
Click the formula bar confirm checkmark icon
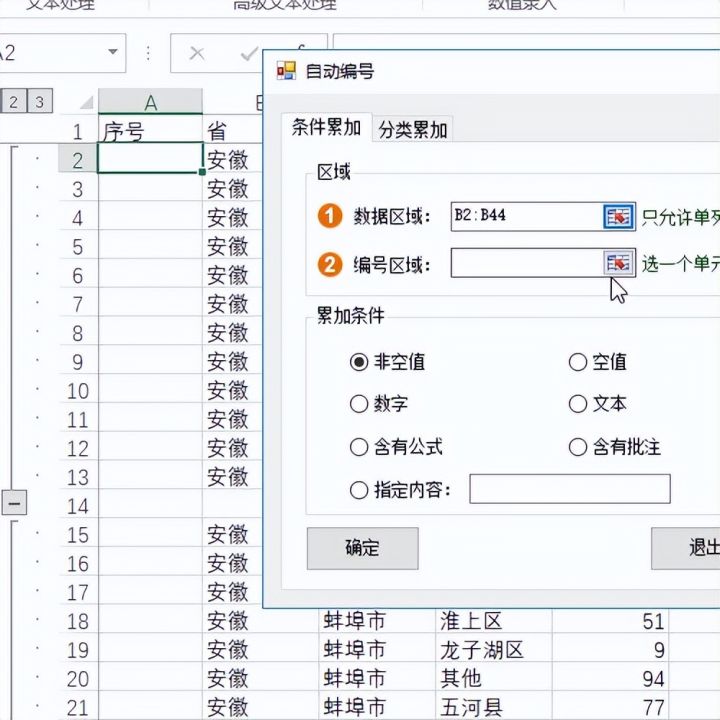tap(249, 54)
